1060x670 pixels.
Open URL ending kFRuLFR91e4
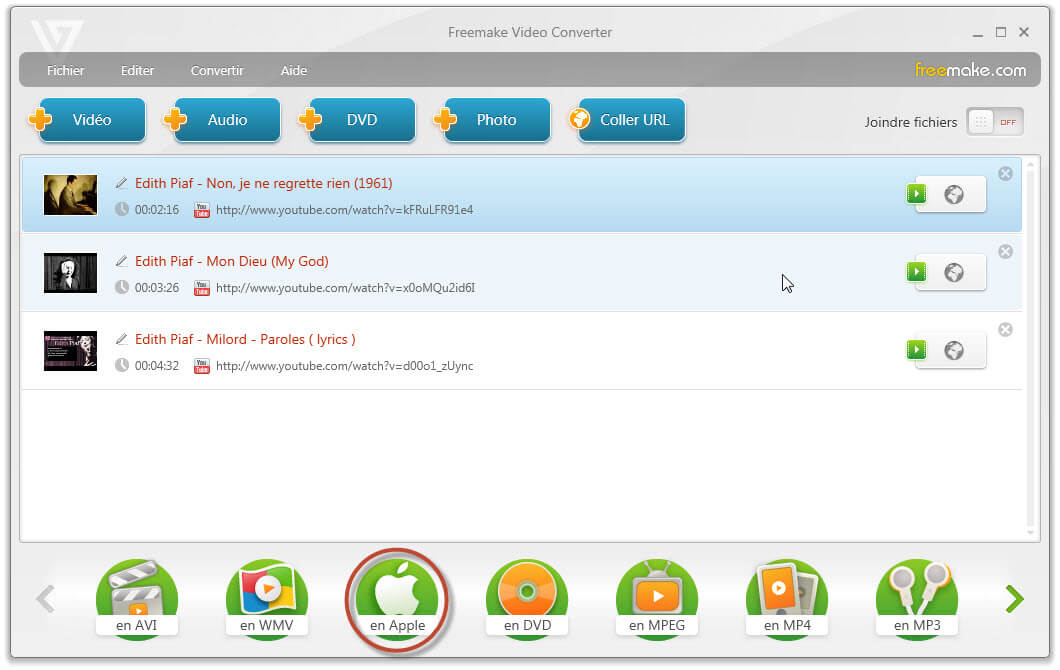[x=345, y=210]
